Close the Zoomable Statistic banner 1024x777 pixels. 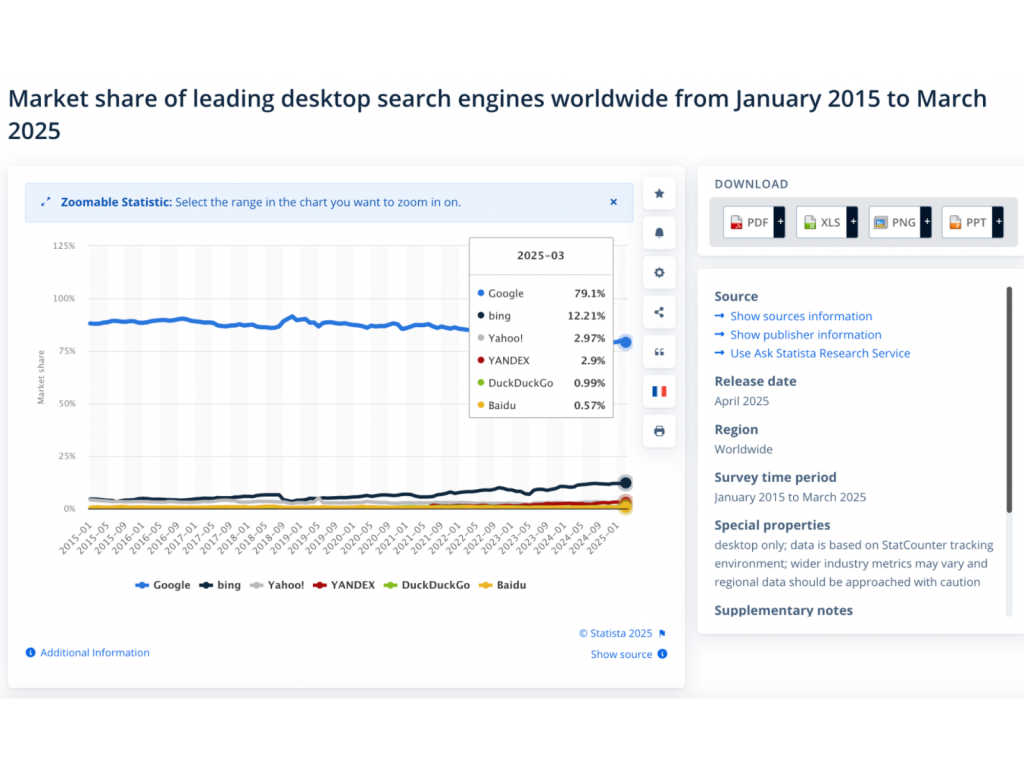click(614, 202)
